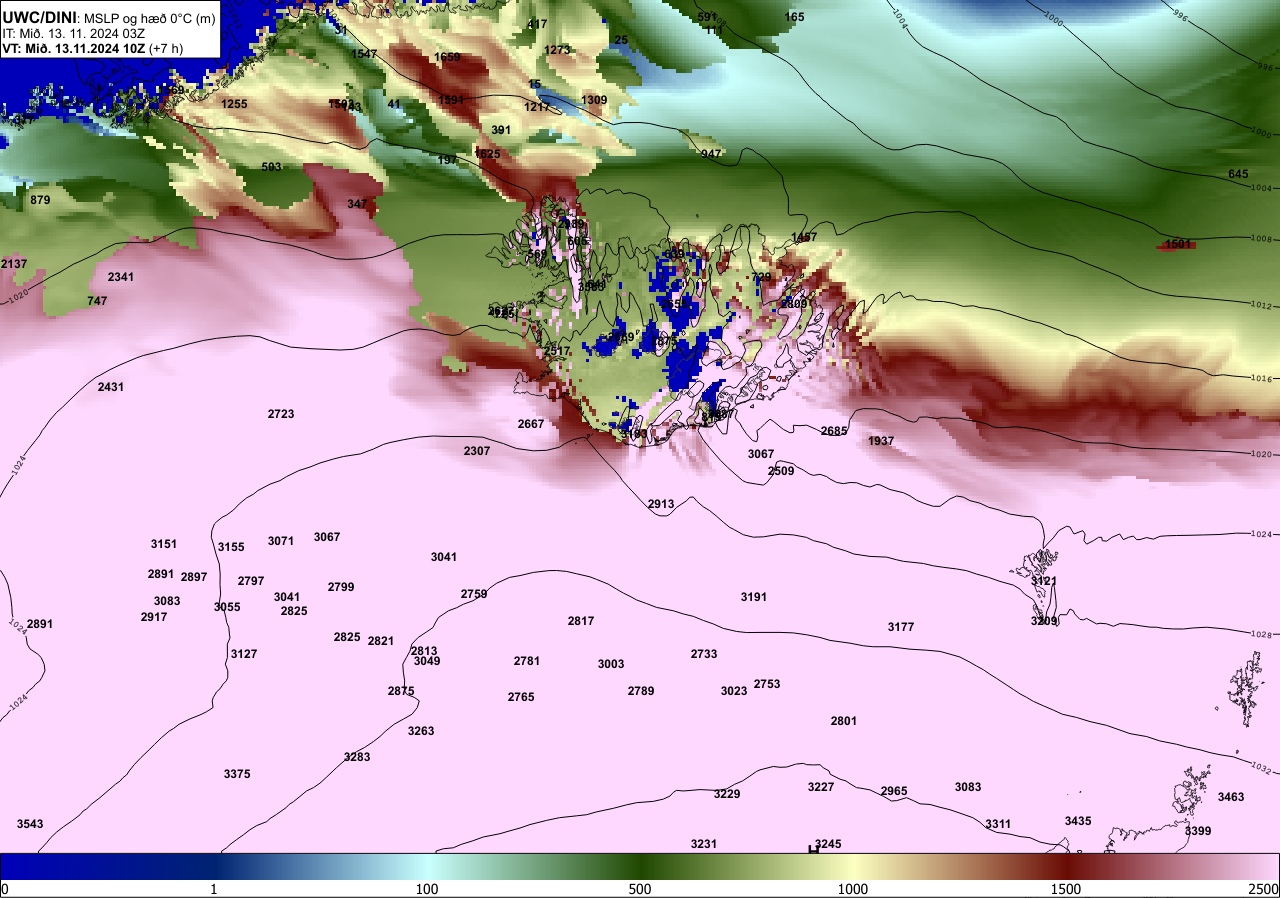The width and height of the screenshot is (1280, 898).
Task: Select the map label 2753
Action: (767, 684)
